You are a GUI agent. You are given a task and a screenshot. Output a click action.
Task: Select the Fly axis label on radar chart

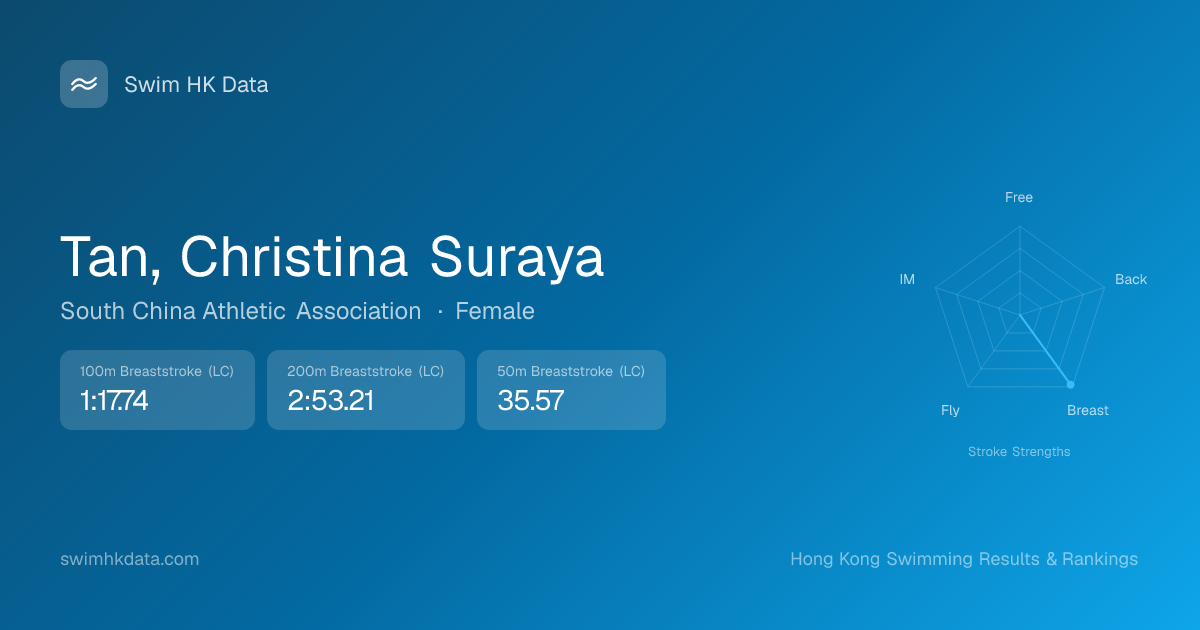[950, 411]
